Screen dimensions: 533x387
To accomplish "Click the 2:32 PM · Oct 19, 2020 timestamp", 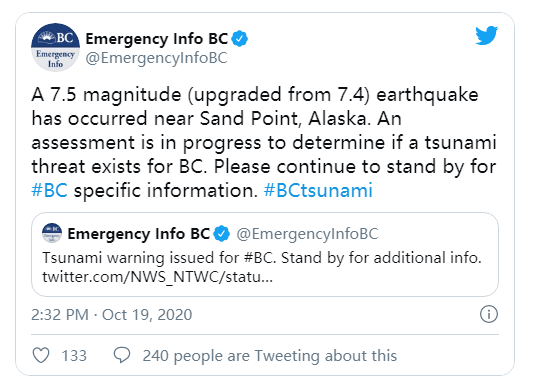I will point(111,315).
